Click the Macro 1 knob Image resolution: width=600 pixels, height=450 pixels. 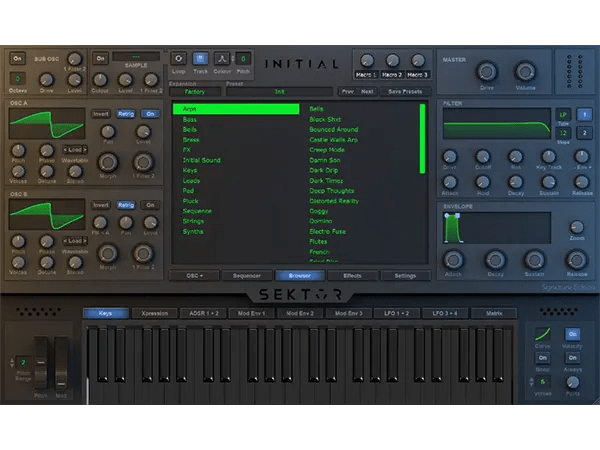(367, 60)
